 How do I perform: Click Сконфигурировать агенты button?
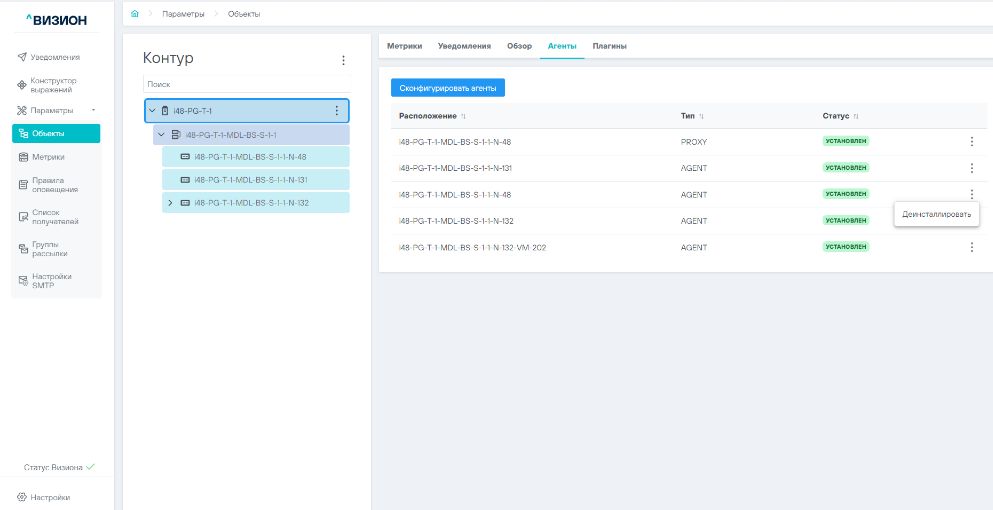[x=448, y=88]
